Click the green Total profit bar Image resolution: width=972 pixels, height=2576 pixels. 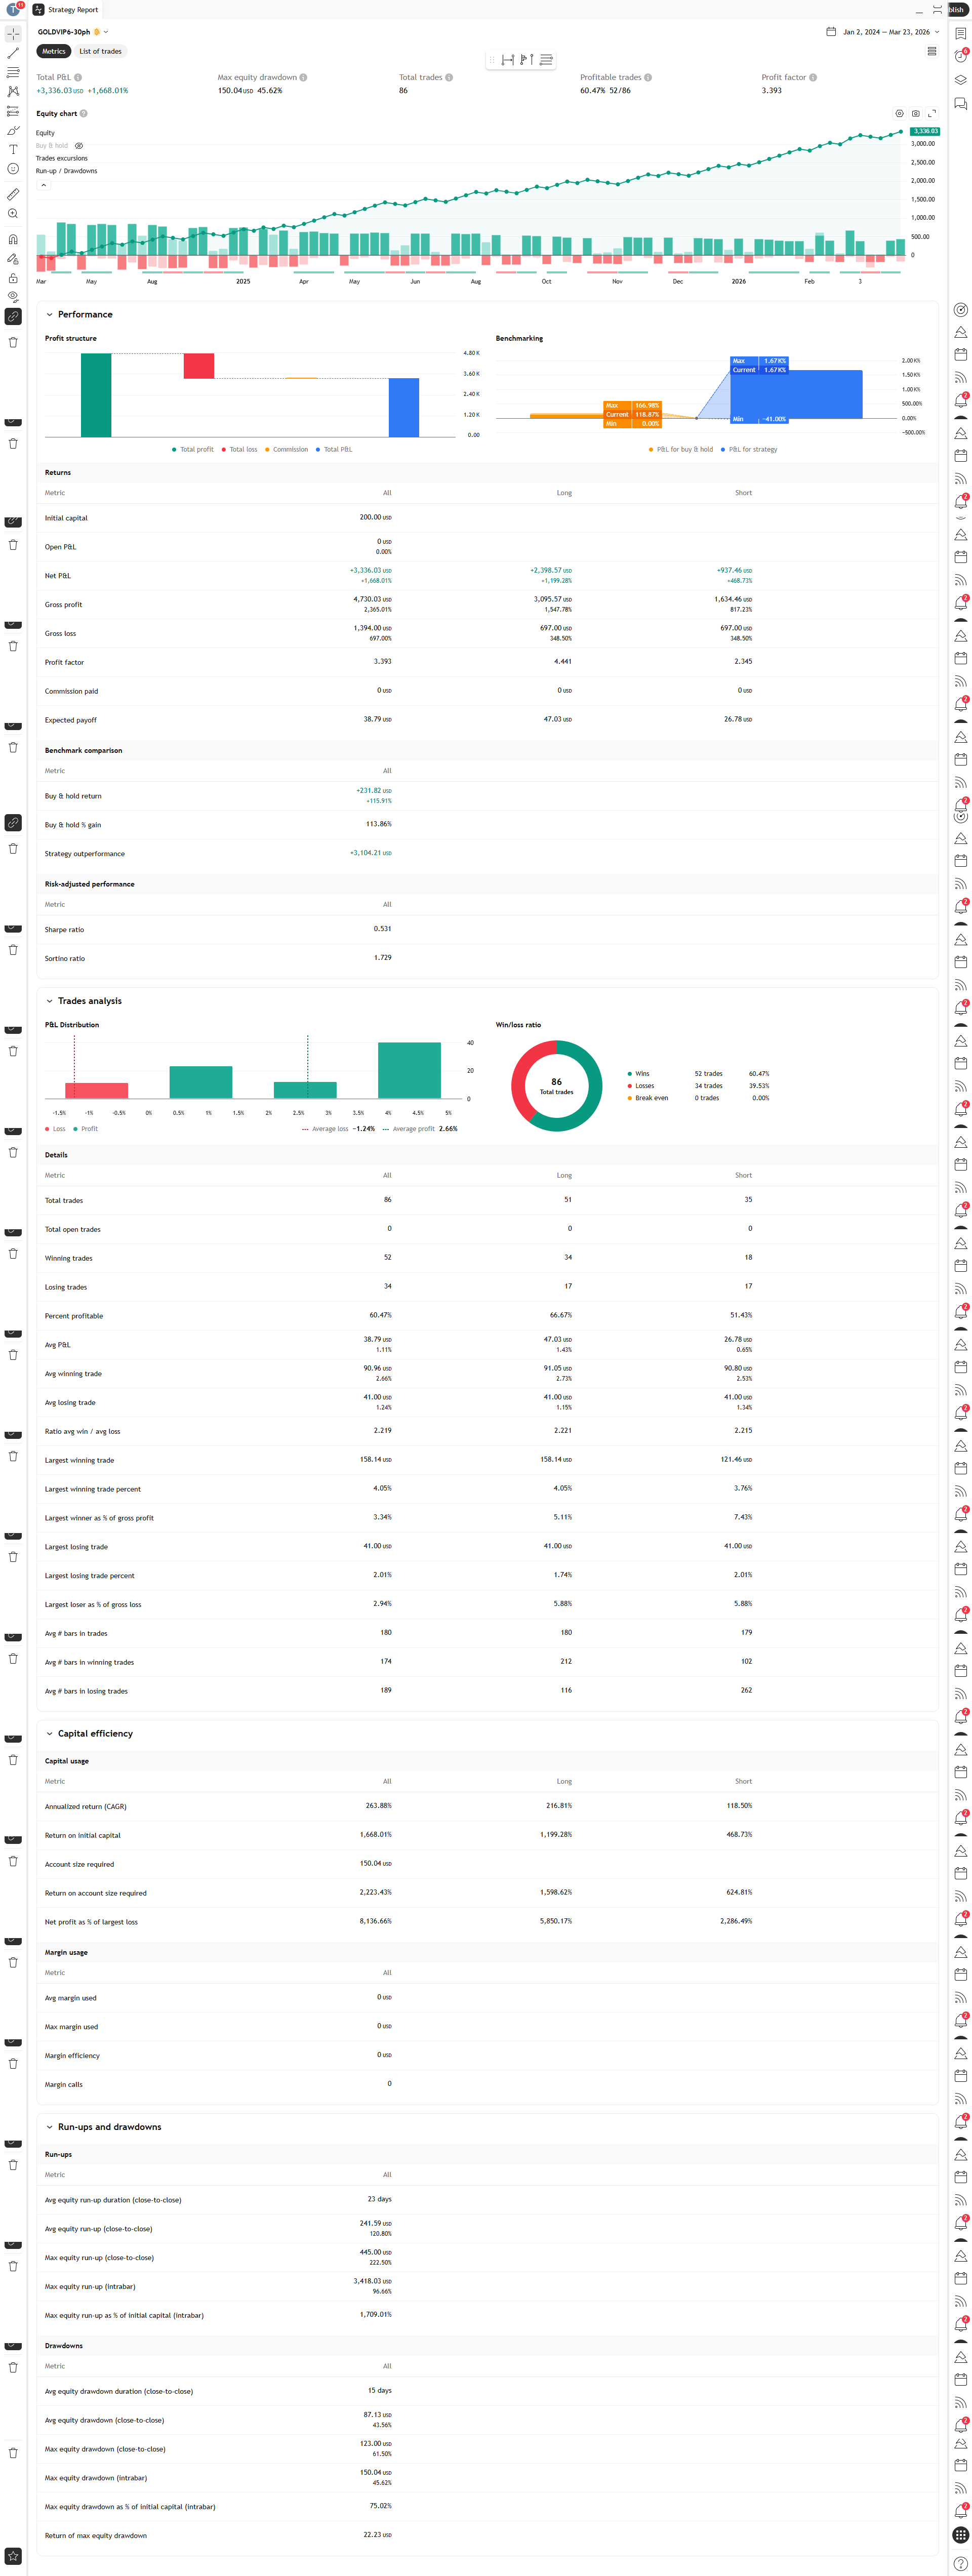(x=96, y=395)
